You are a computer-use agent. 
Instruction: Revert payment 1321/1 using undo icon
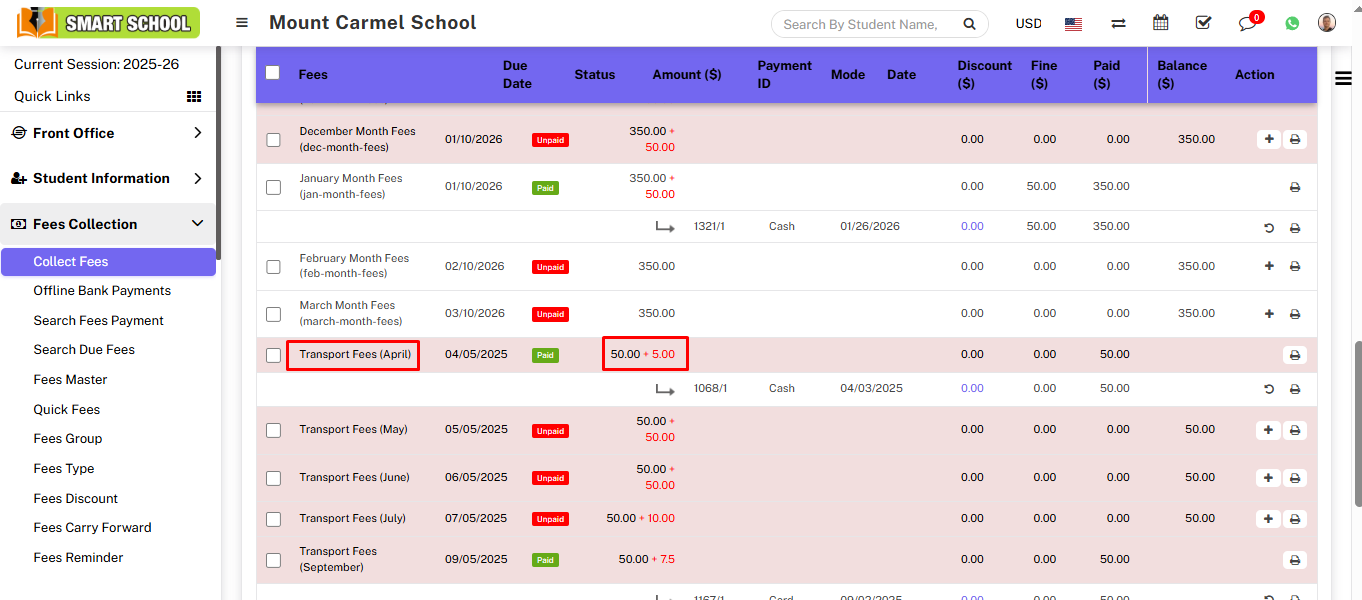pos(1269,228)
